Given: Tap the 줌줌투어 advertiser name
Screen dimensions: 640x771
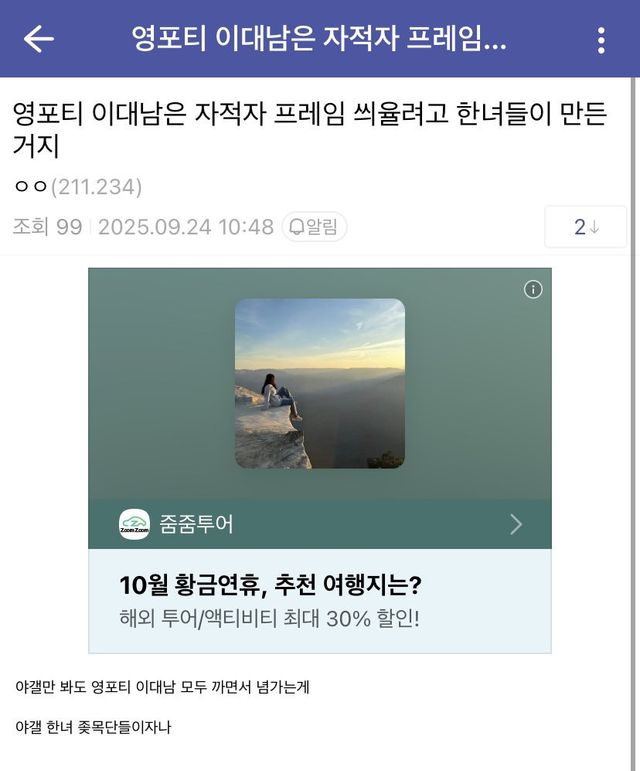Looking at the screenshot, I should [x=196, y=524].
